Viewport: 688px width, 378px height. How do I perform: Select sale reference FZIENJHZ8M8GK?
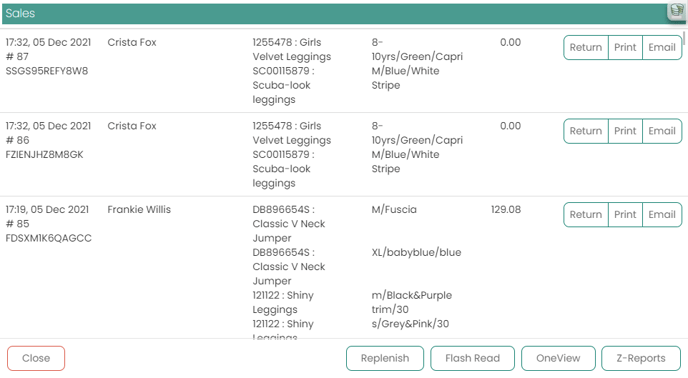(x=44, y=155)
